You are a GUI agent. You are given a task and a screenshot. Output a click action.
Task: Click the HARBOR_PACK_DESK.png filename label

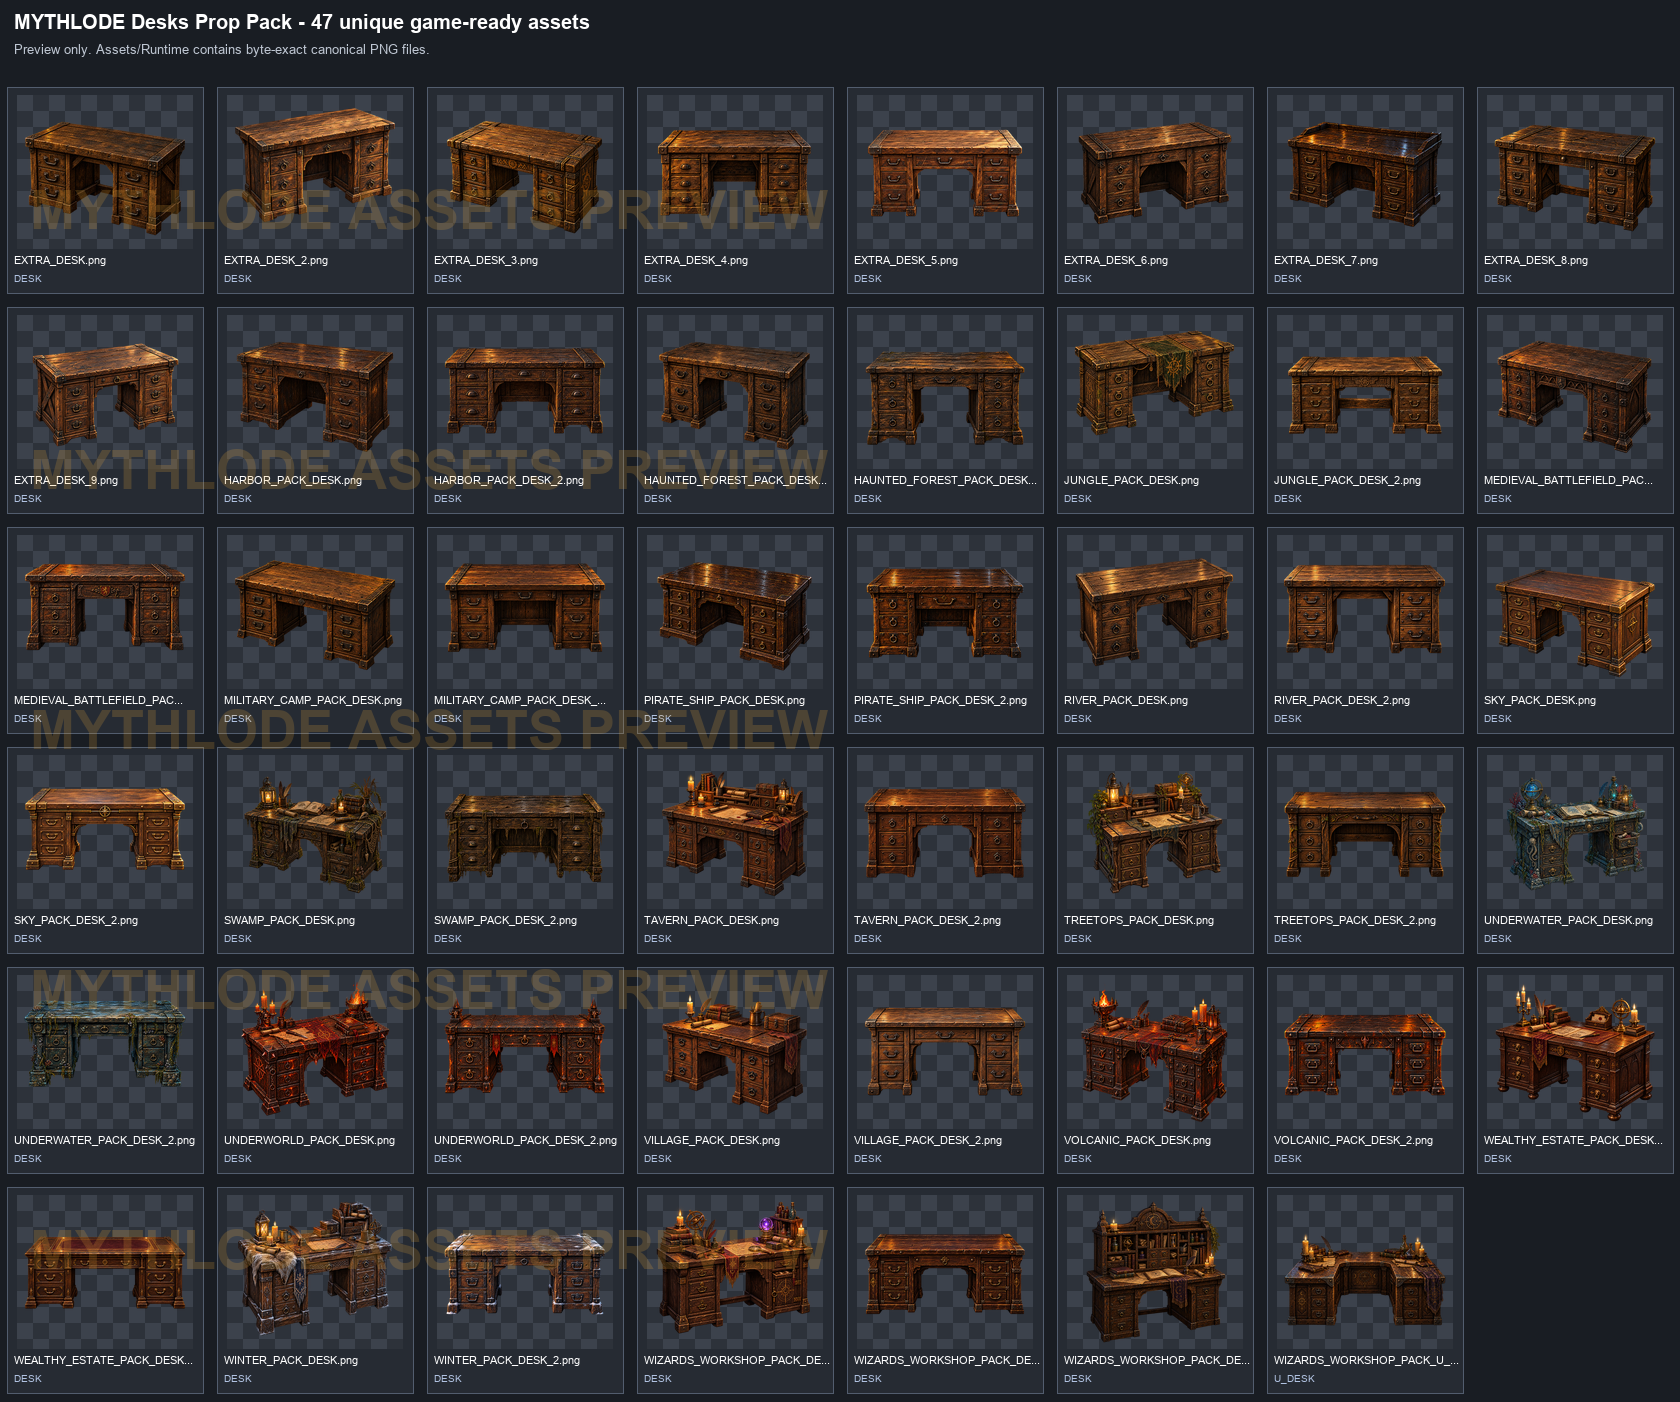(293, 480)
